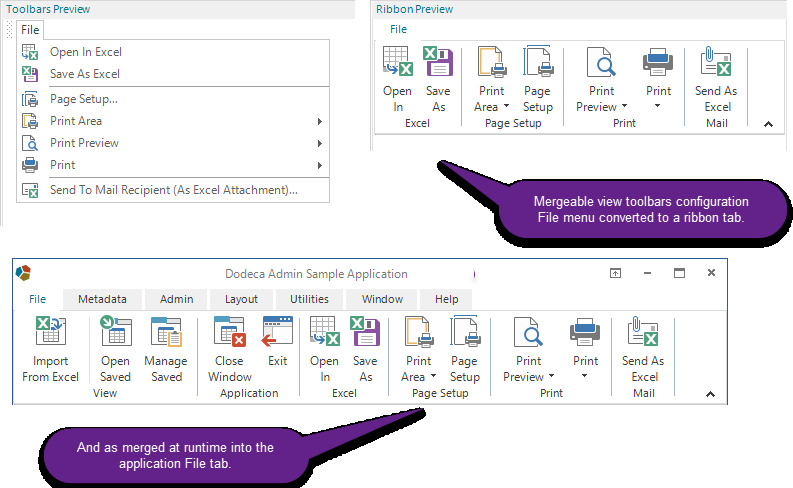Click Open In Excel icon in Toolbars Preview menu
The width and height of the screenshot is (793, 488).
tap(30, 52)
